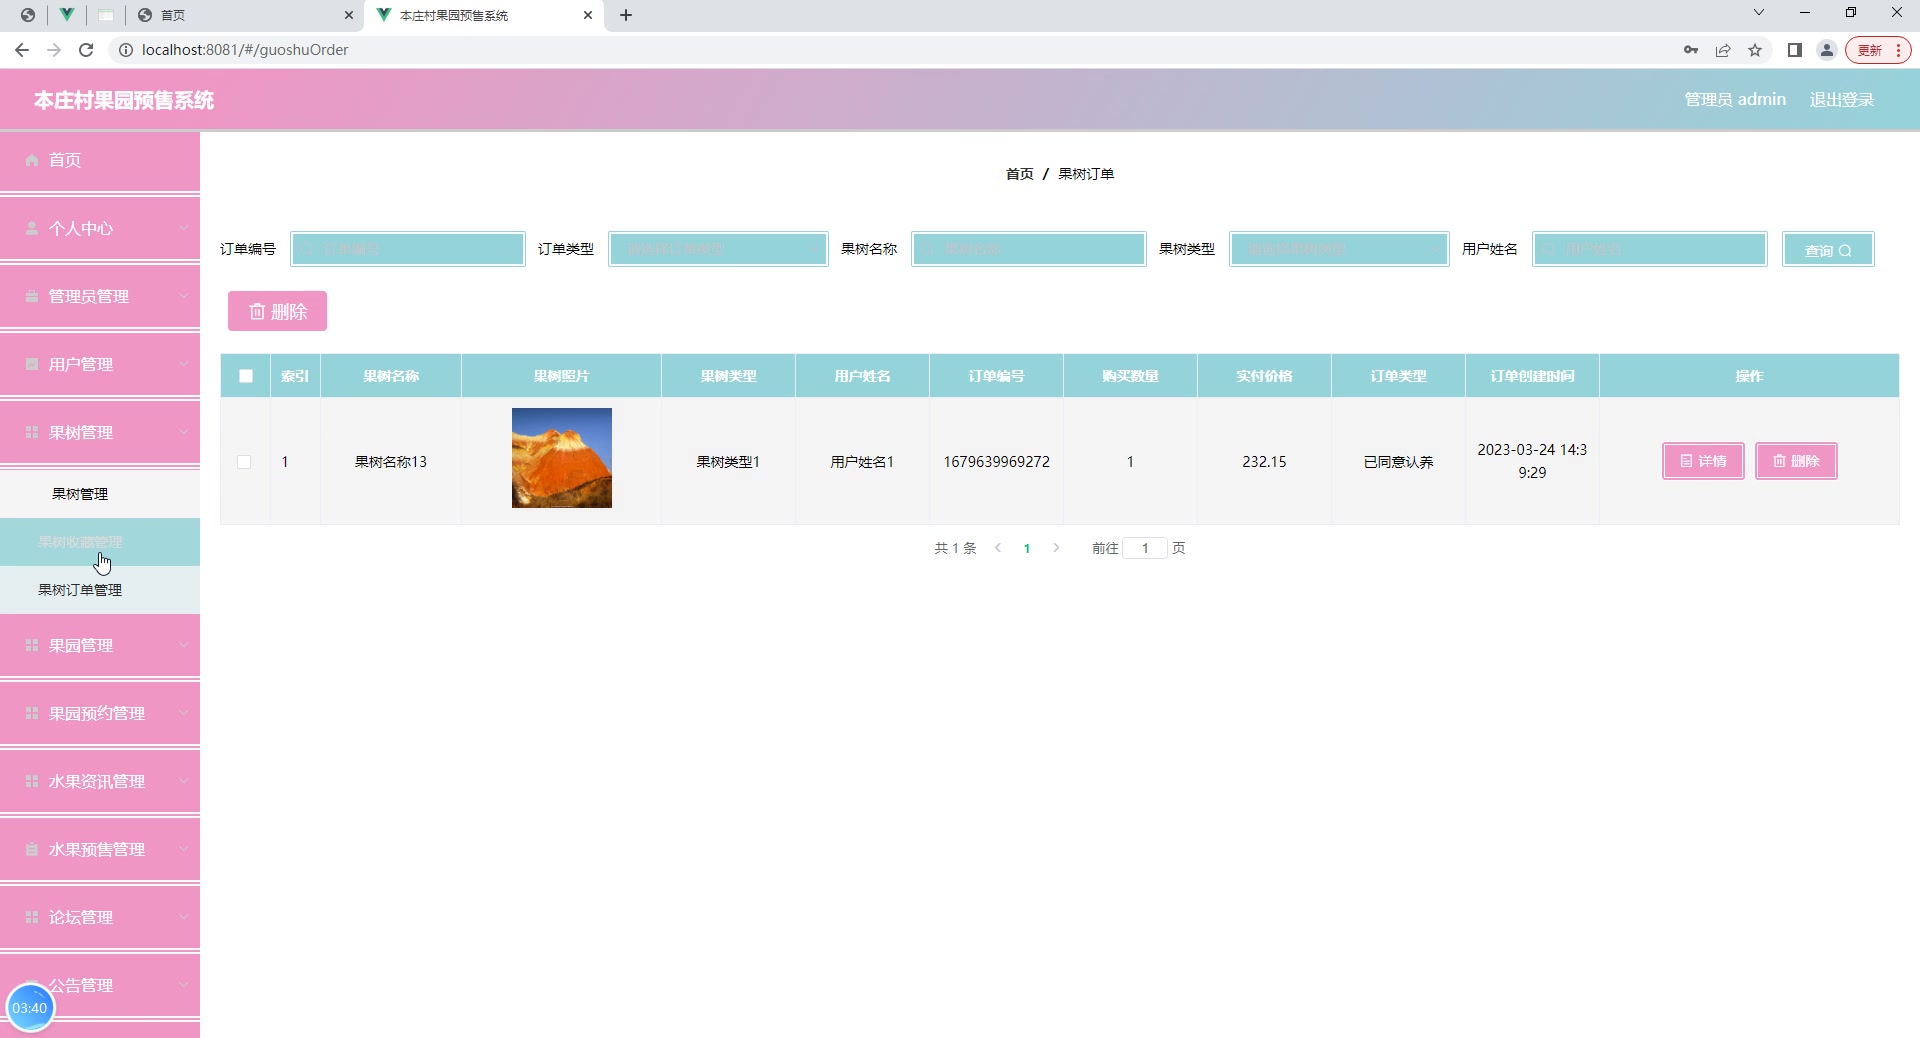Expand the 水果预售管理 menu
Screen dimensions: 1920x1038
[x=100, y=849]
